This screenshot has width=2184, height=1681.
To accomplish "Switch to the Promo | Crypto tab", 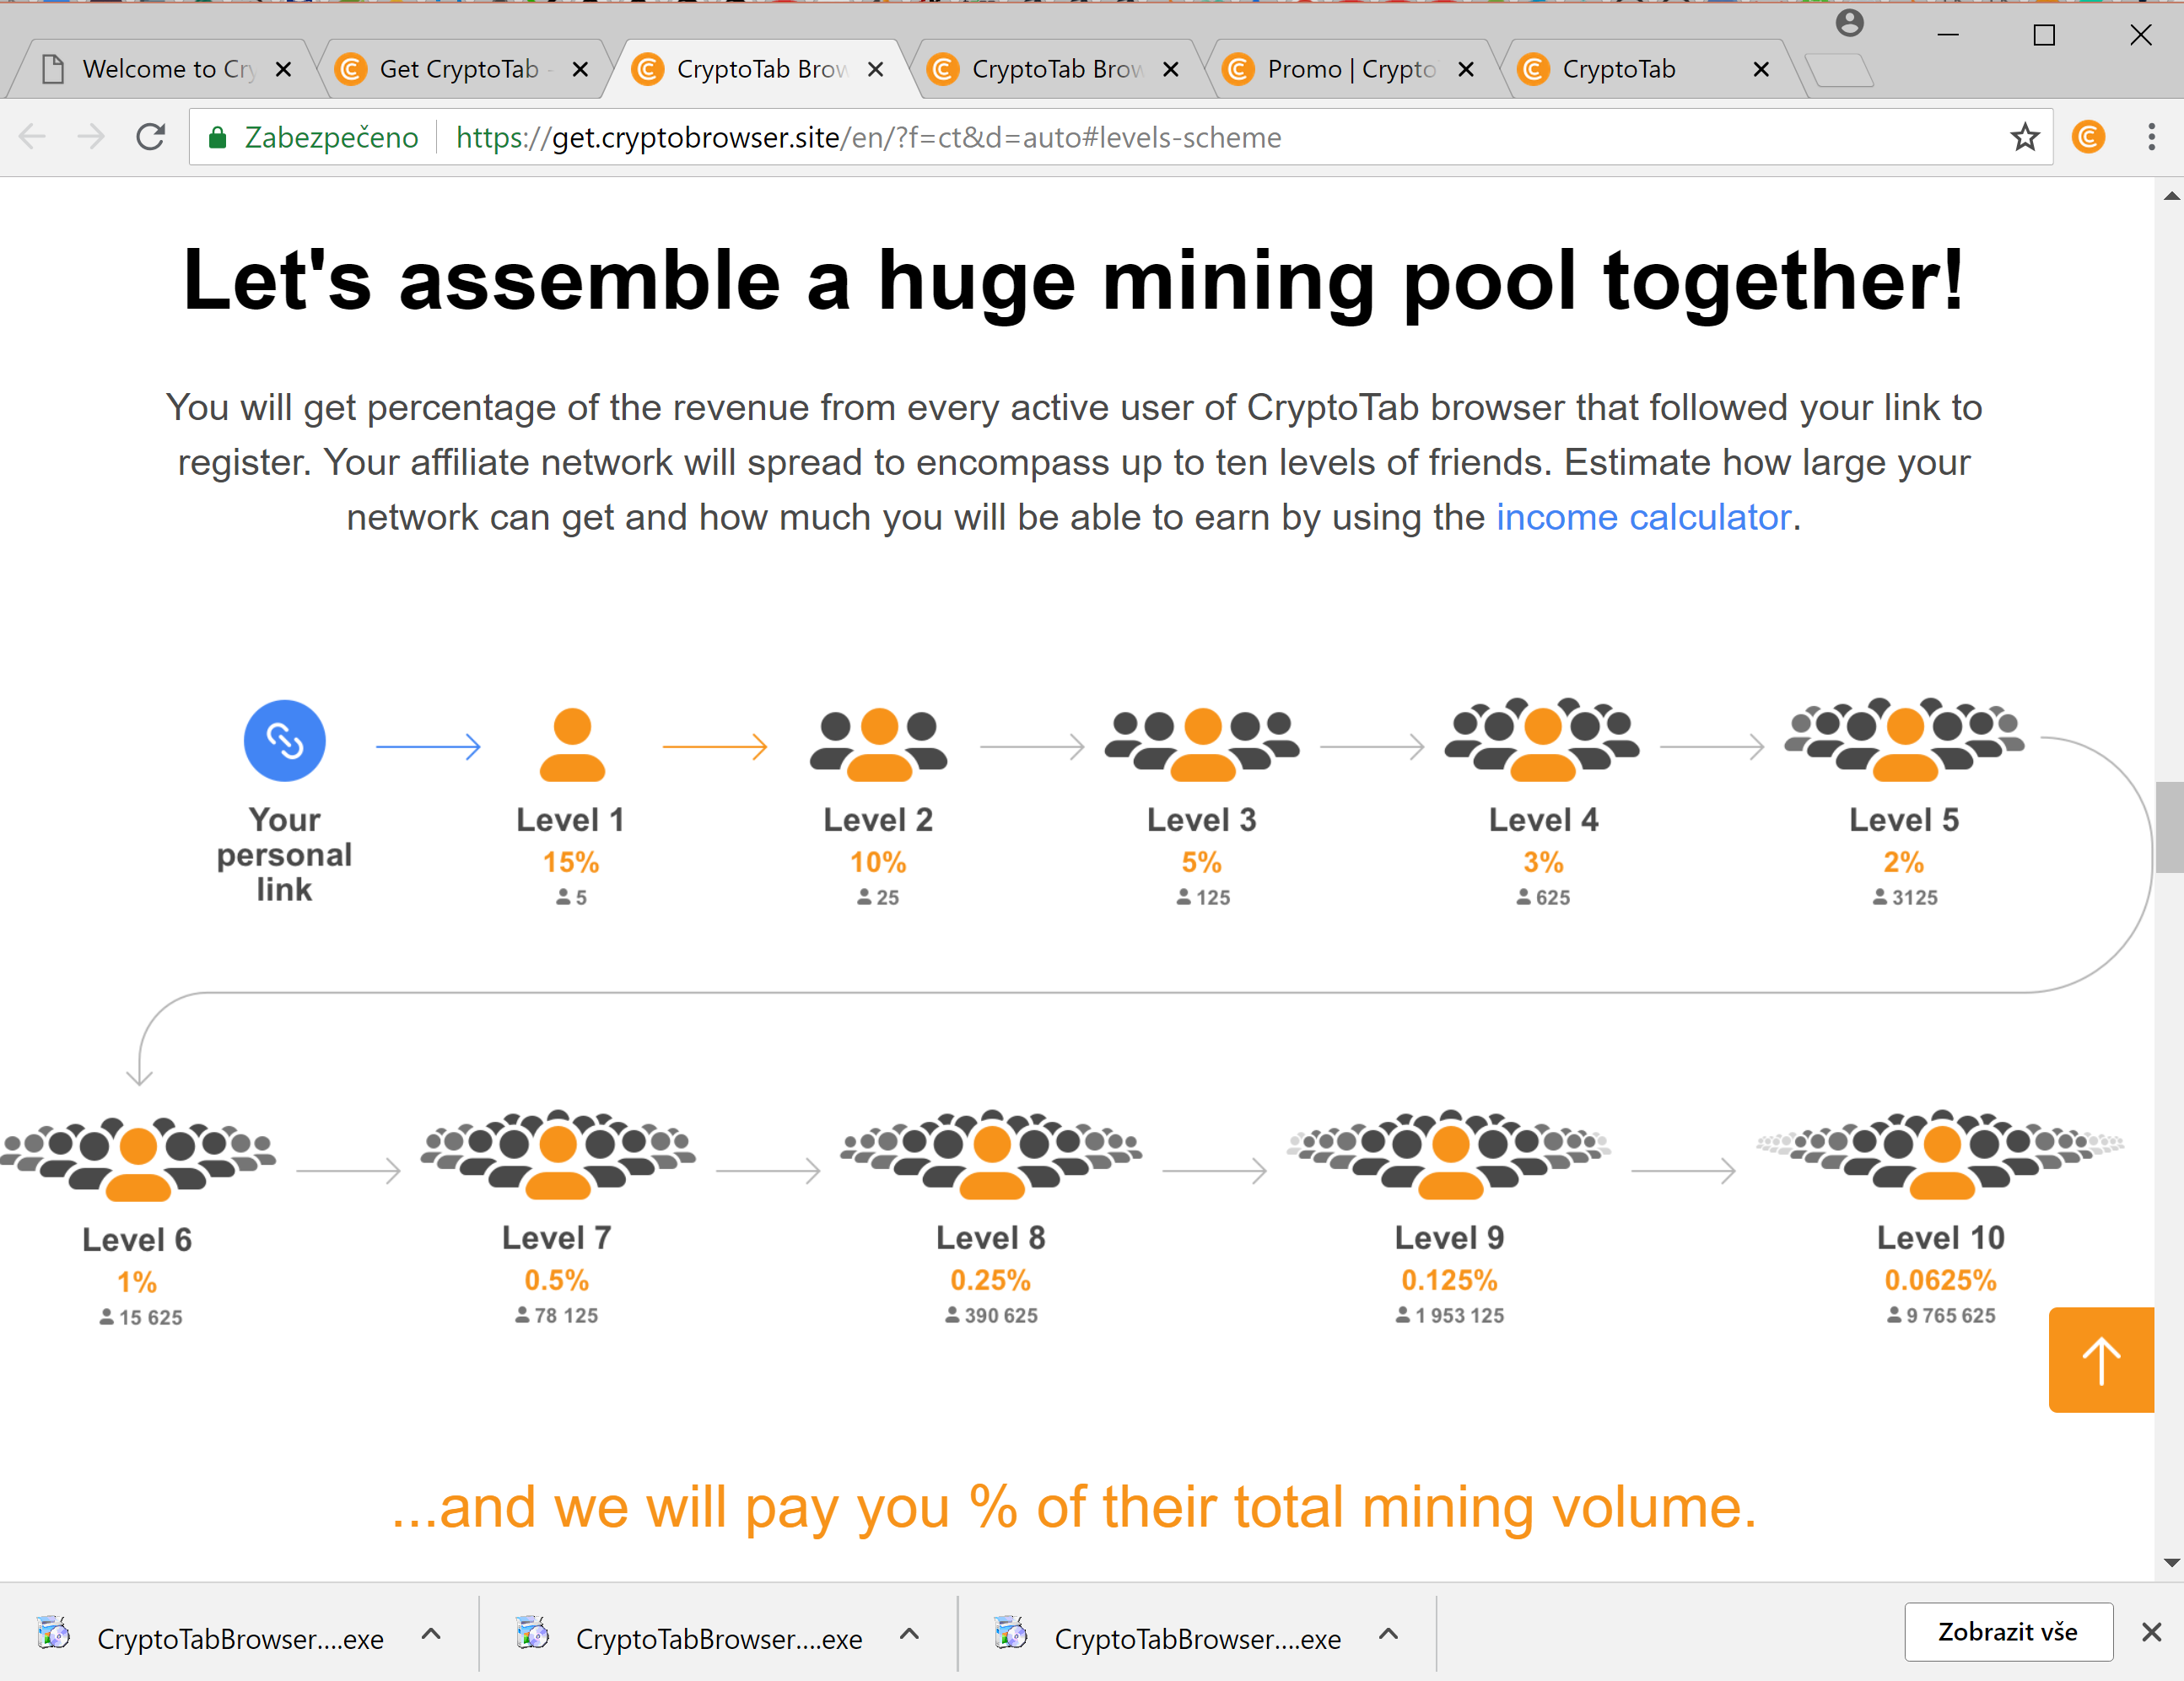I will point(1350,69).
